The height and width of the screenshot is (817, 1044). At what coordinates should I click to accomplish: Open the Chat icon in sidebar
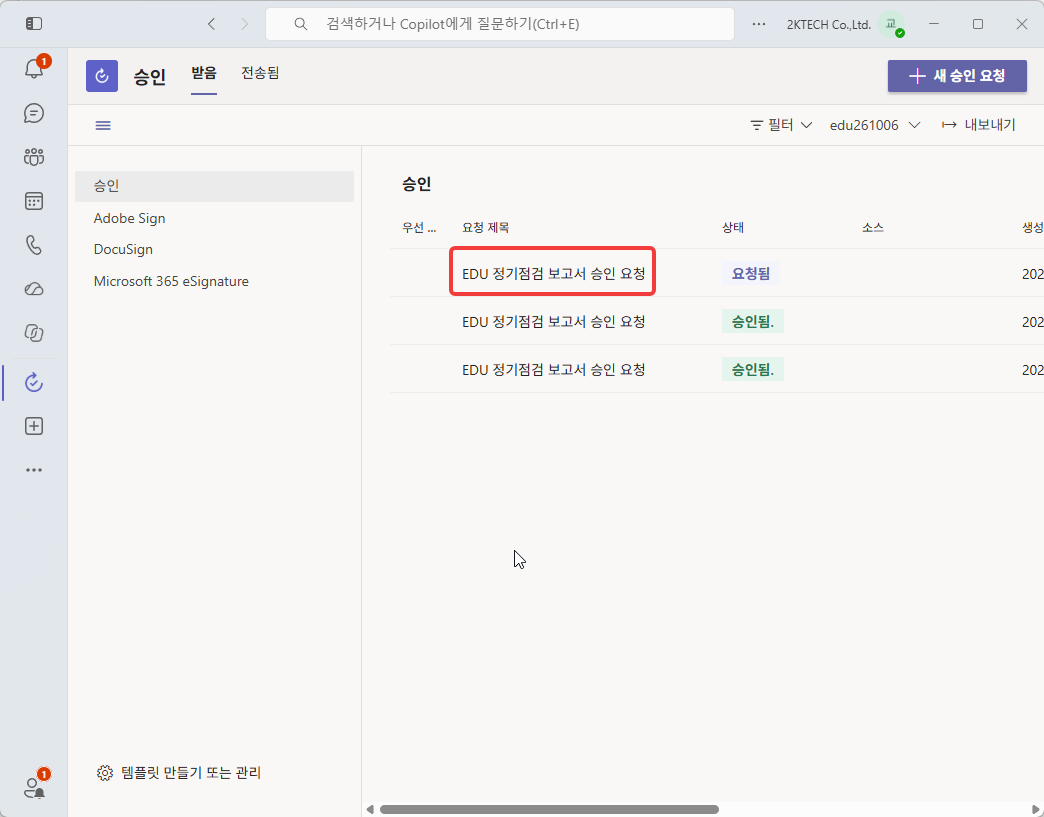click(x=34, y=113)
